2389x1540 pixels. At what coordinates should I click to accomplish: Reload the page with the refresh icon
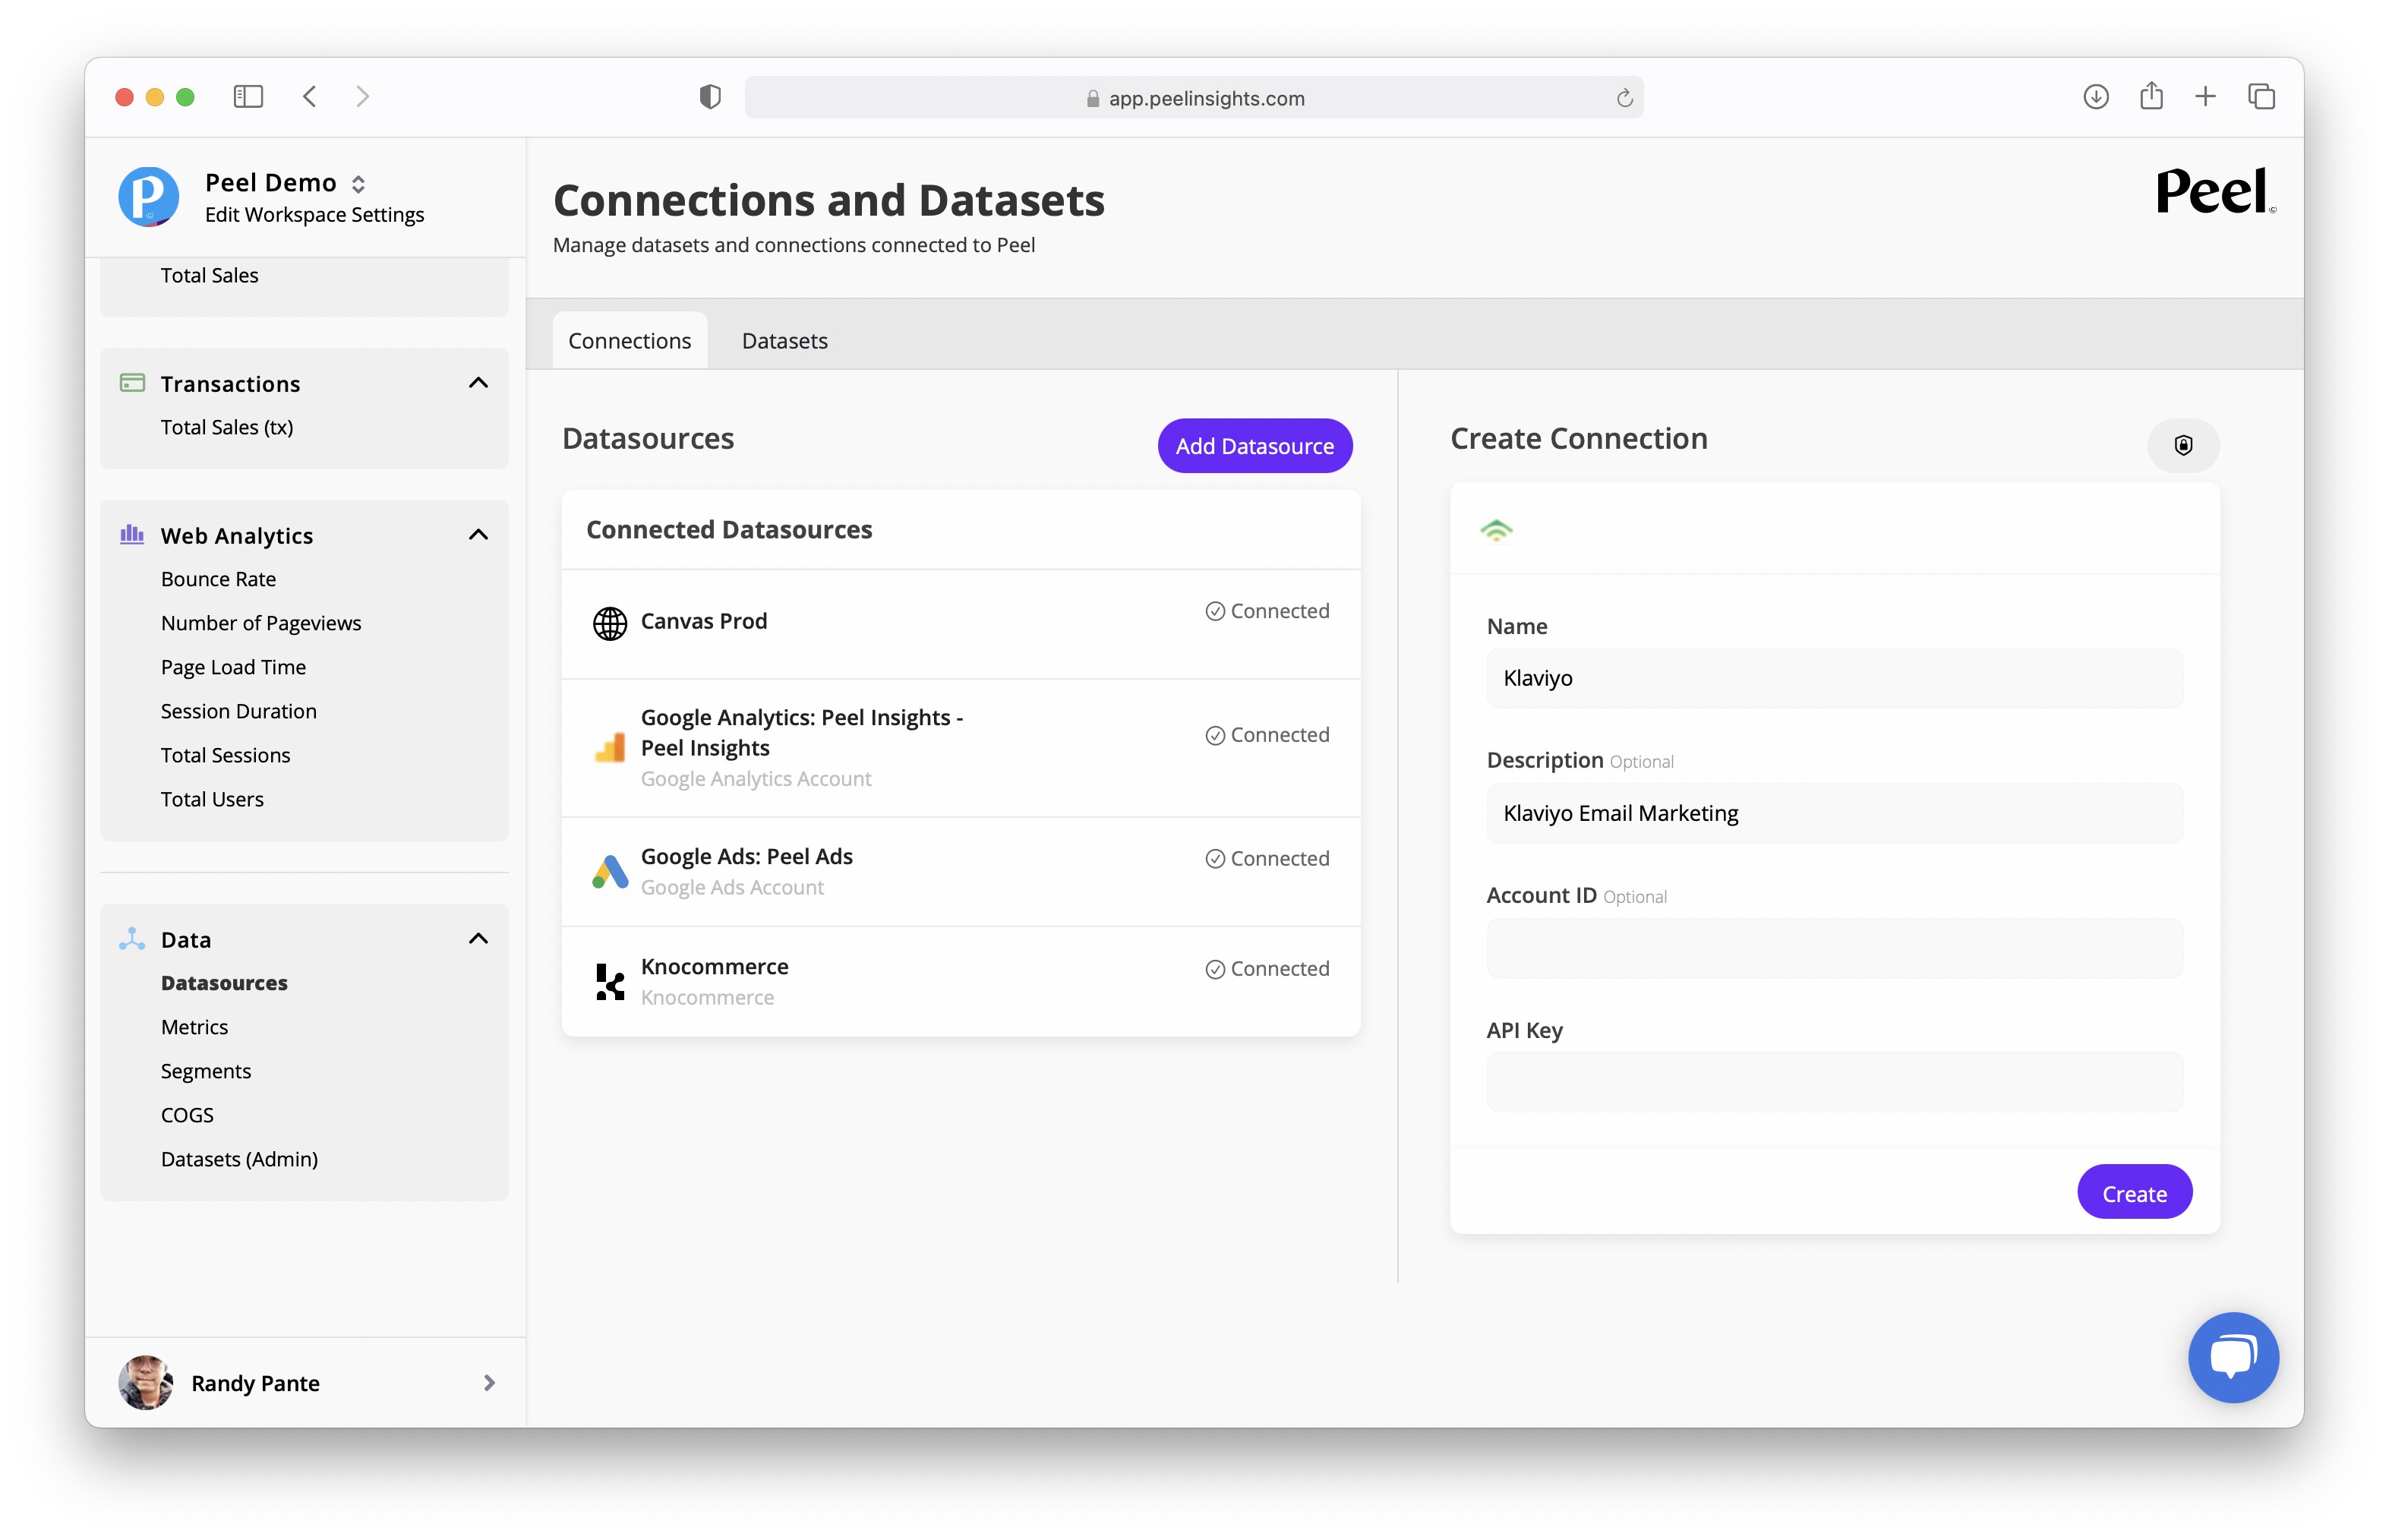1624,98
